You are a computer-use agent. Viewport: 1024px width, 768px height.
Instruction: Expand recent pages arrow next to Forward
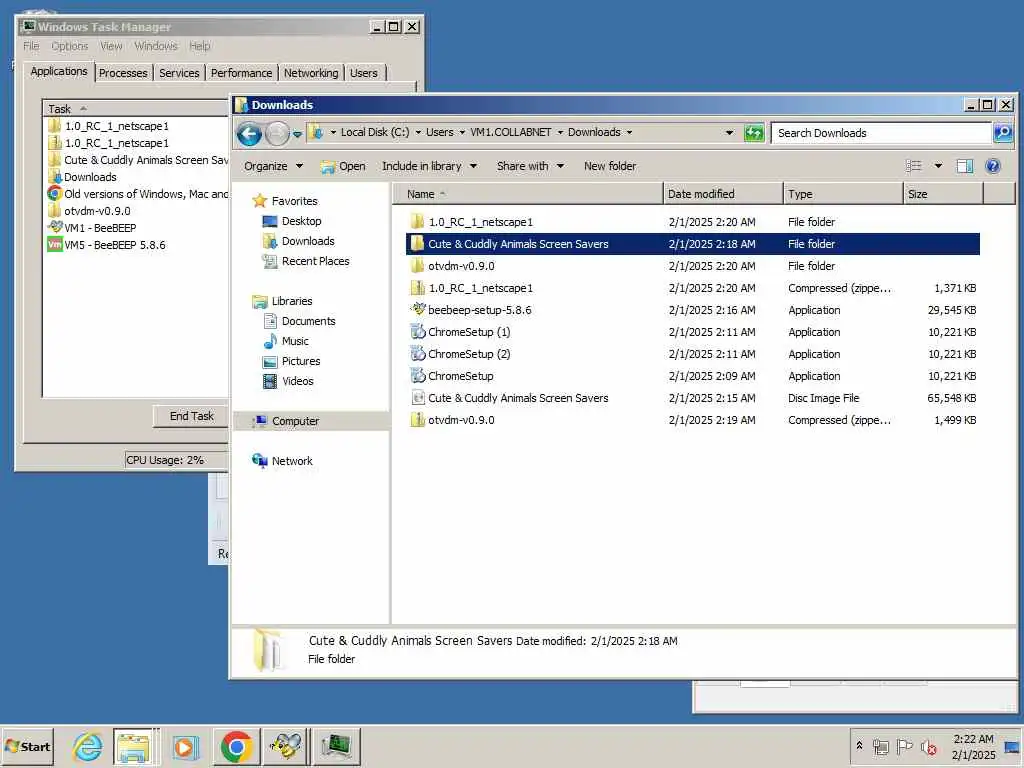pyautogui.click(x=297, y=134)
